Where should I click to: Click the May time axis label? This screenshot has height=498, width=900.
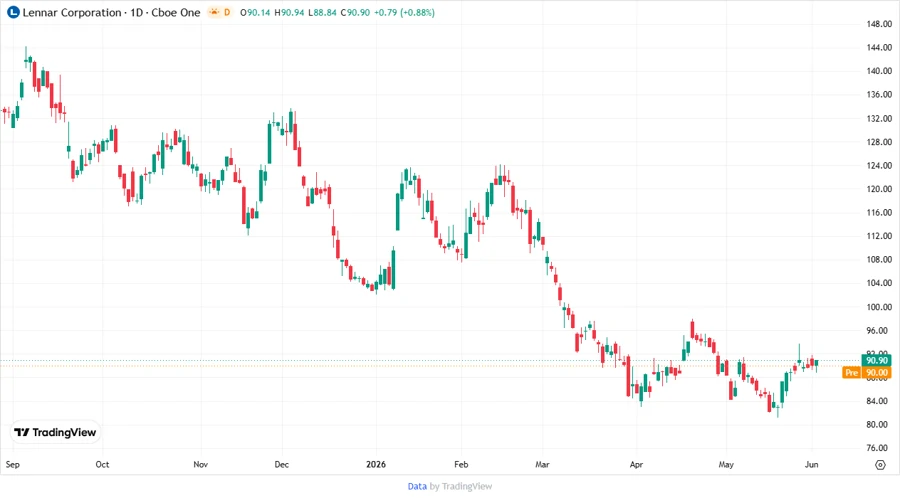(x=726, y=464)
